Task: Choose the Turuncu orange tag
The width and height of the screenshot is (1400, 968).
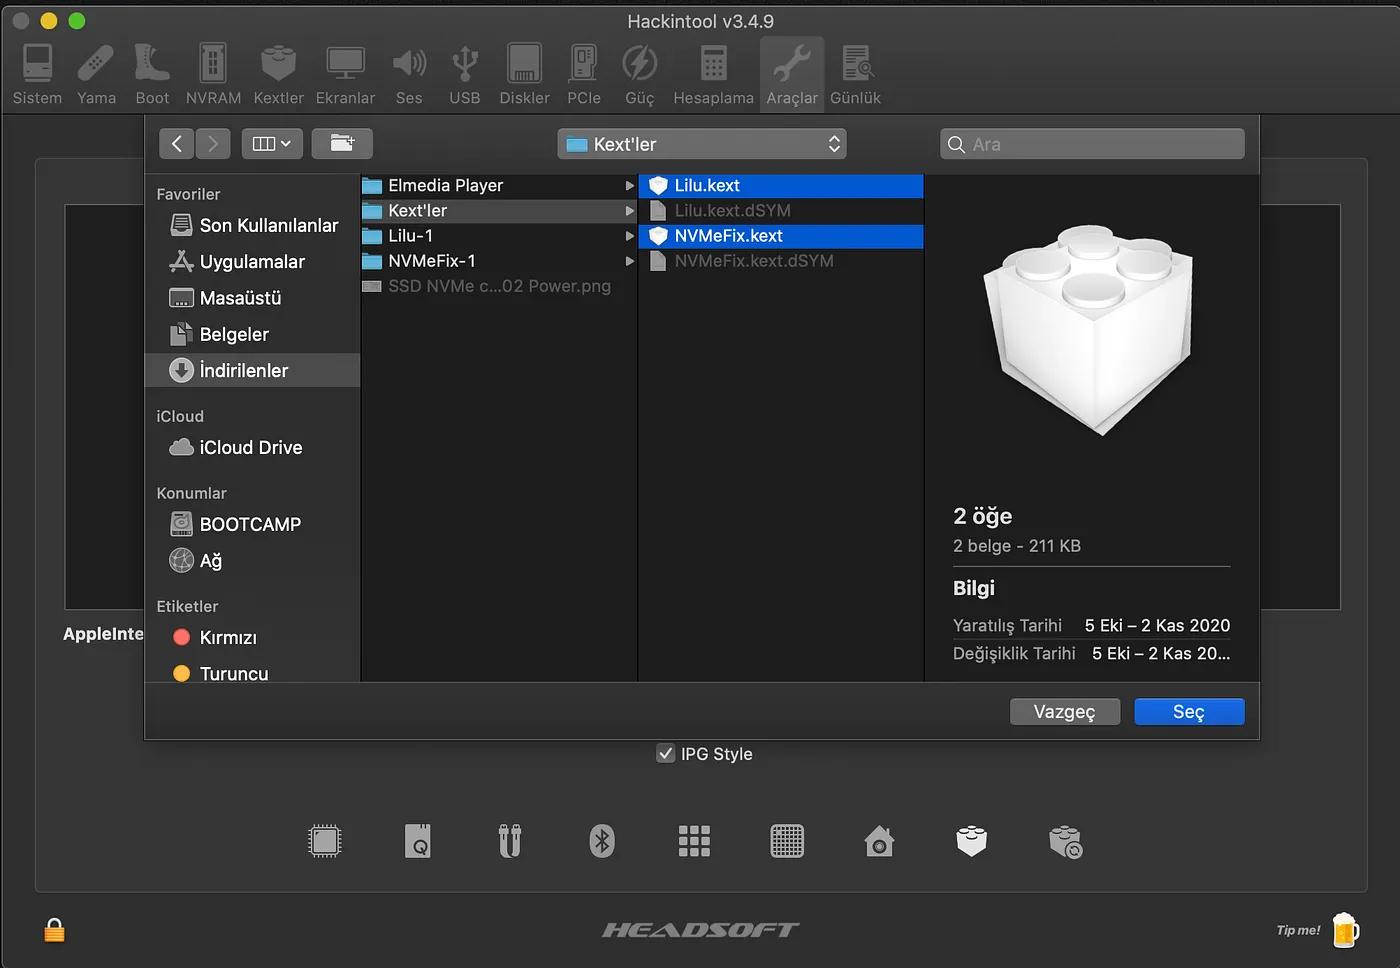Action: [253, 673]
